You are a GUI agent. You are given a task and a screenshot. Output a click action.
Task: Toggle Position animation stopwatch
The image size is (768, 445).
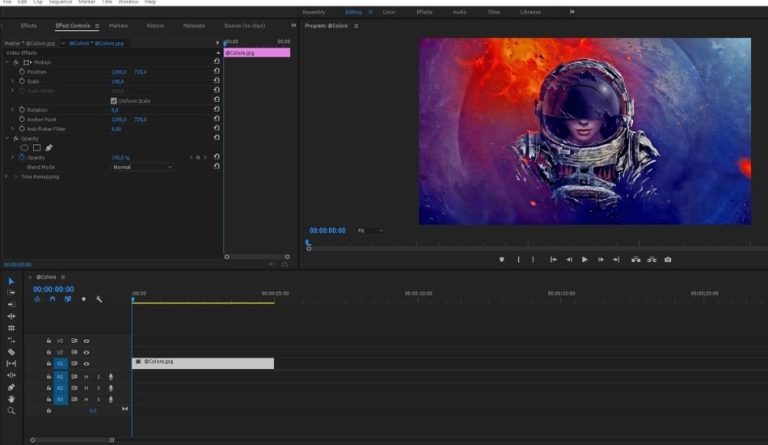point(22,71)
